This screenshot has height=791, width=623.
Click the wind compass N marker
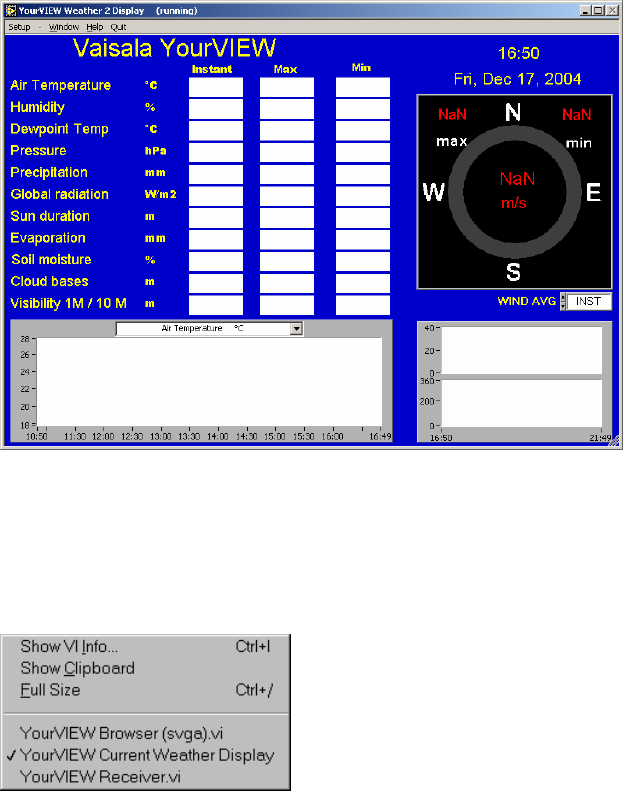tap(513, 112)
